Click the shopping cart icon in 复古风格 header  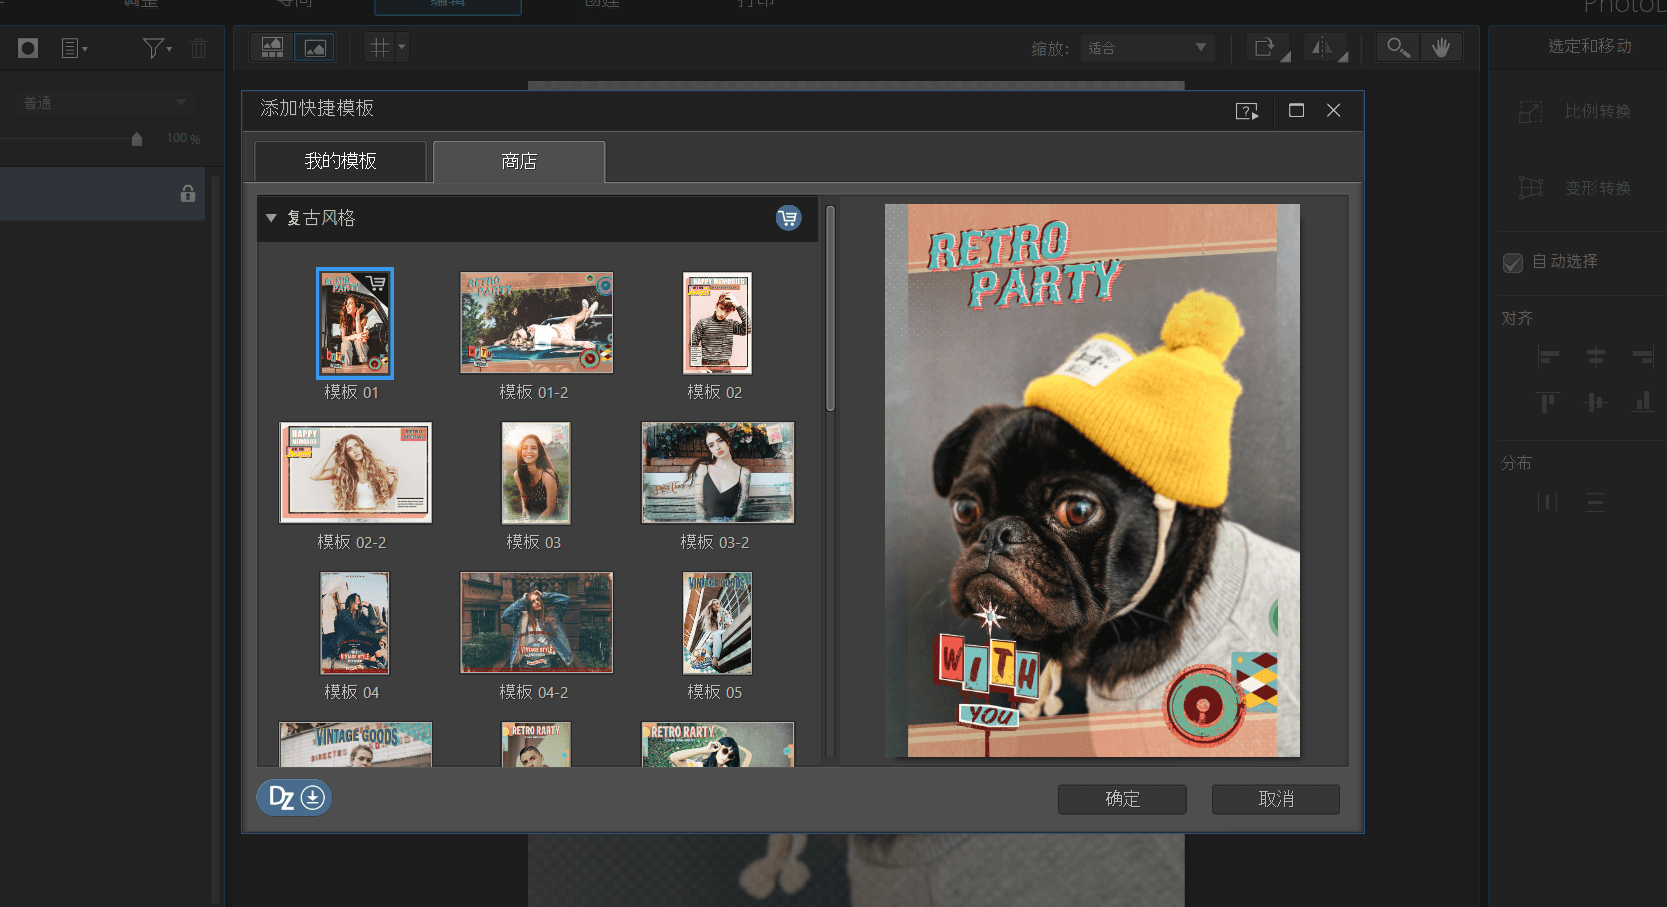tap(788, 218)
